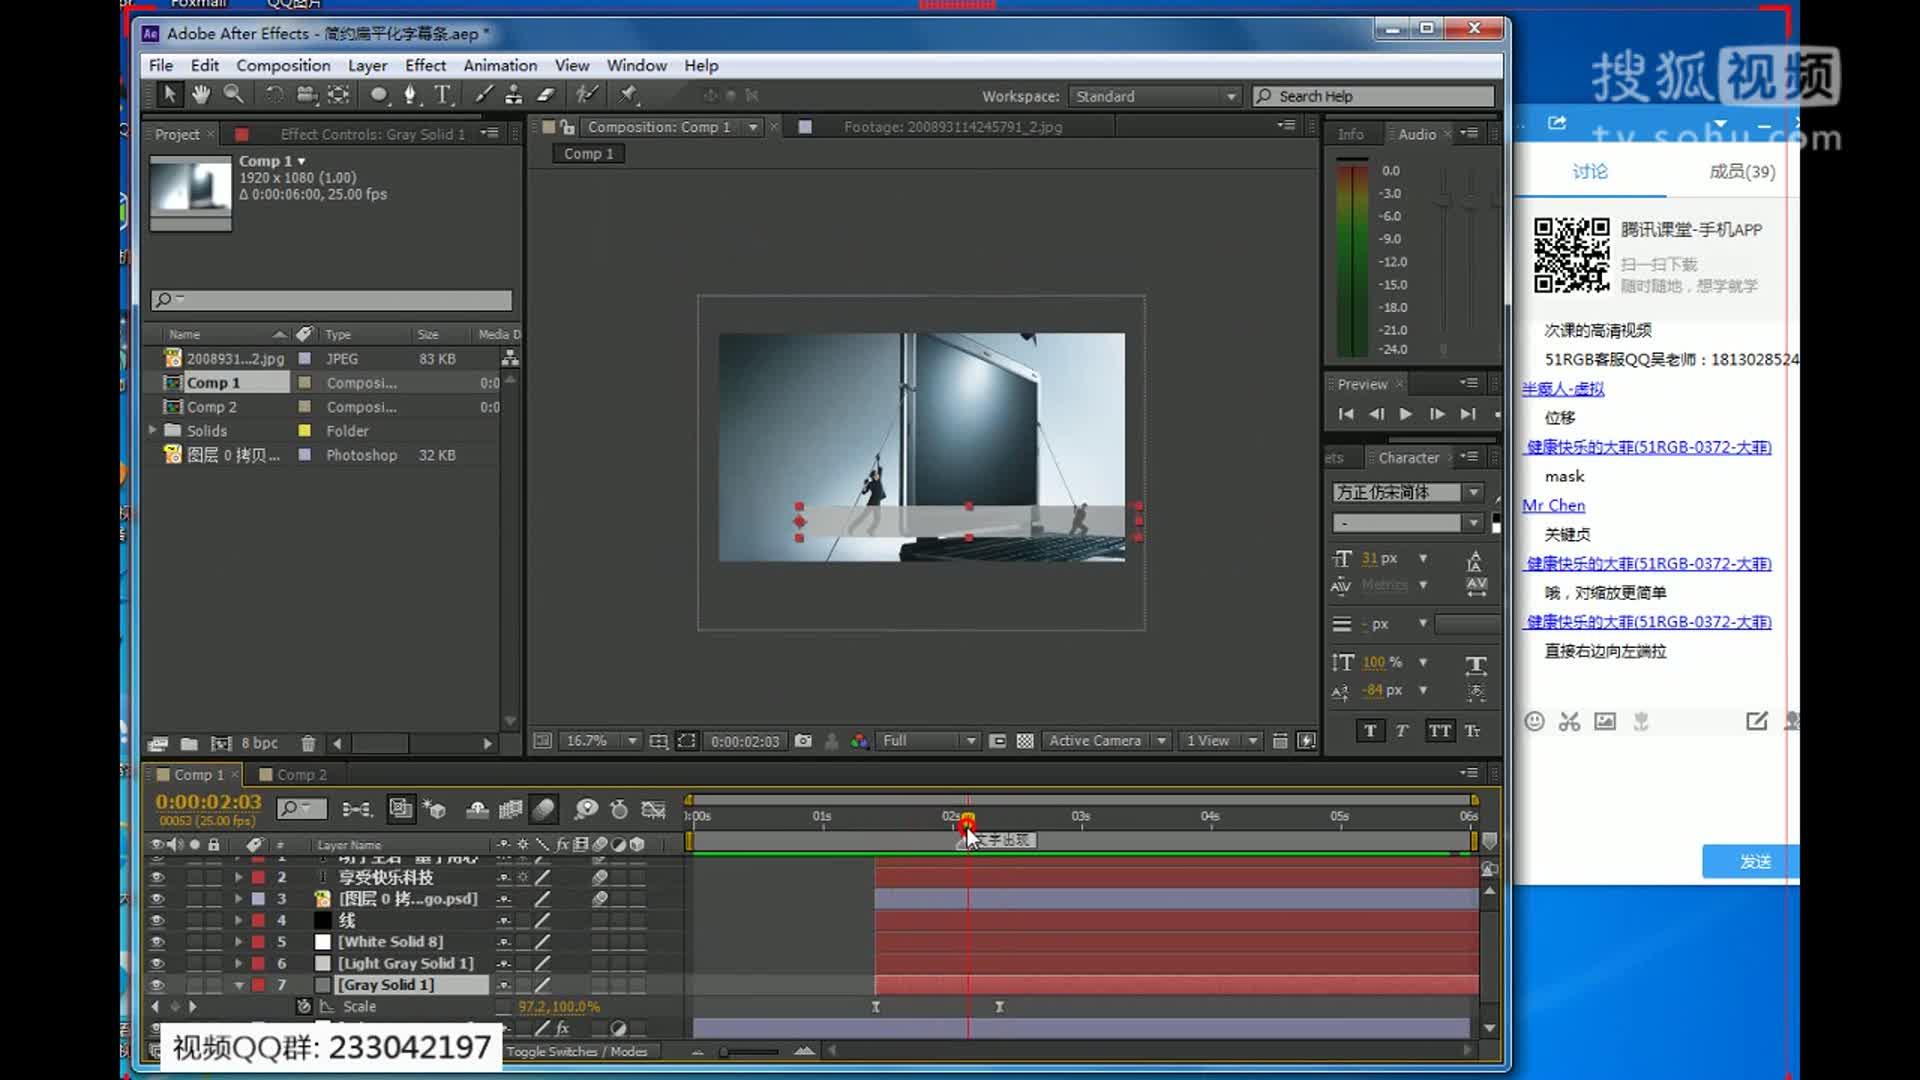Select the Hand tool
1920x1080 pixels.
pos(201,95)
